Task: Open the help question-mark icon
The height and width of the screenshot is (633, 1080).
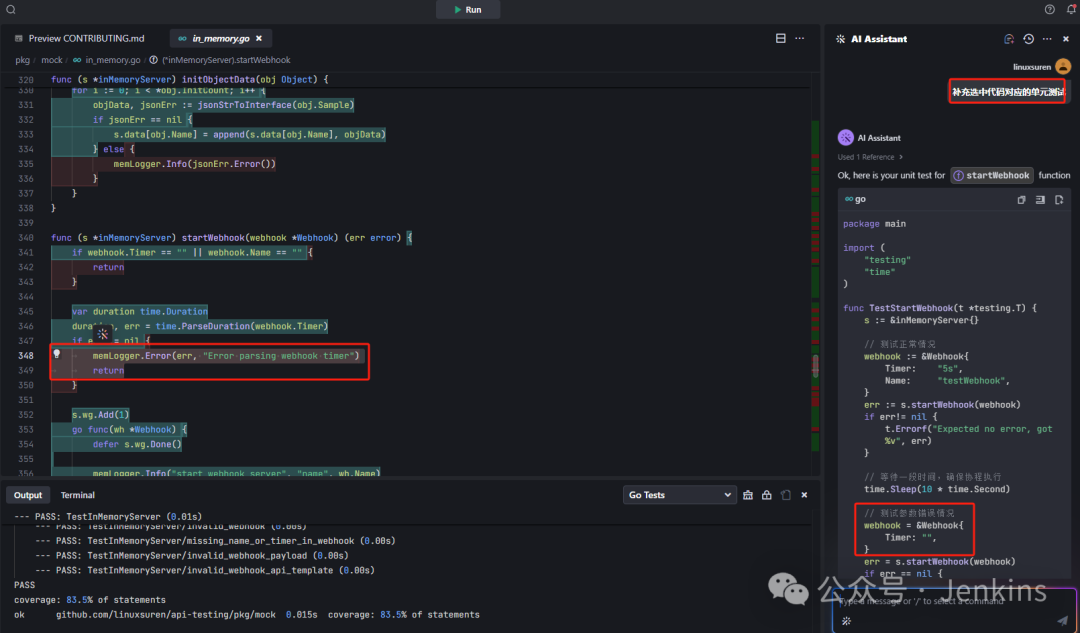Action: click(1050, 10)
